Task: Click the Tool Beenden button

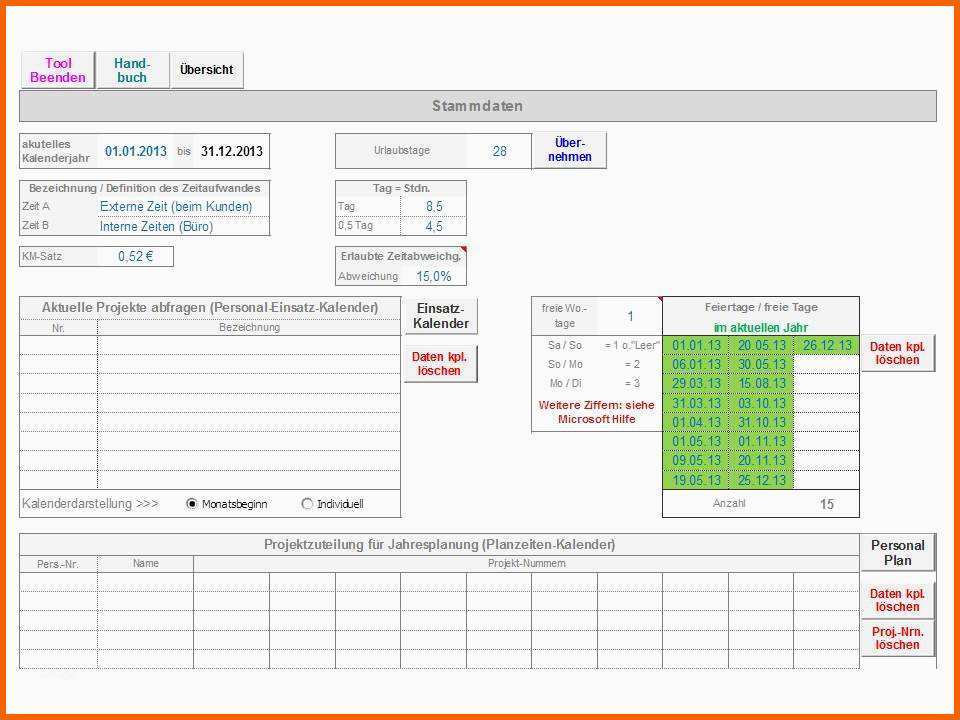Action: (58, 70)
